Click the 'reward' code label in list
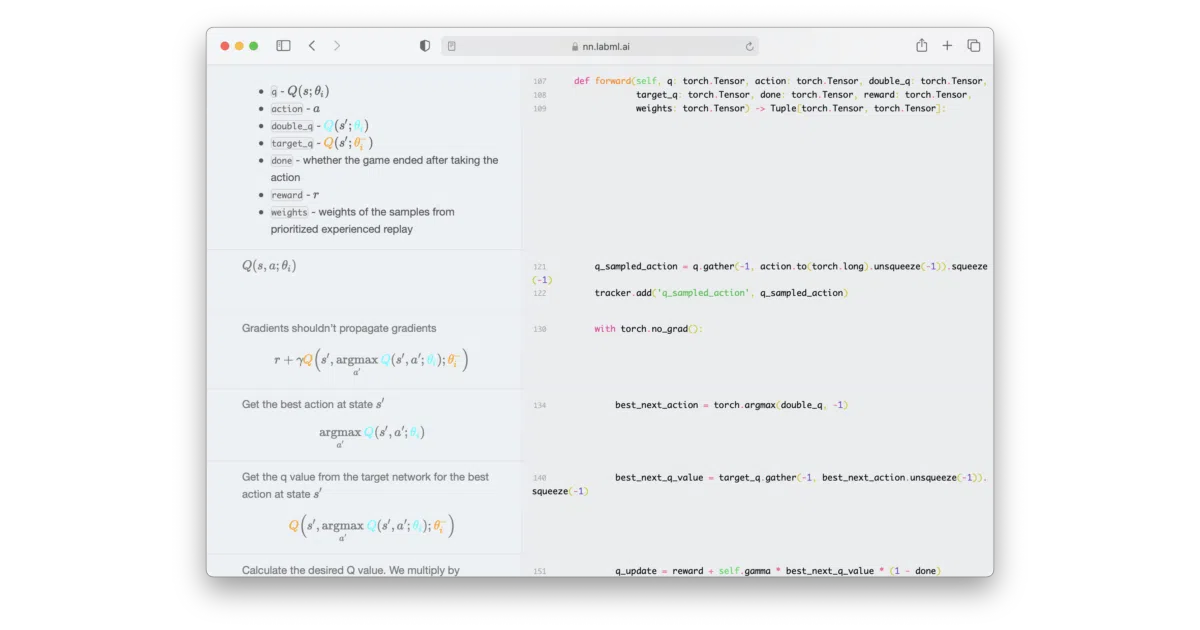Image resolution: width=1200 pixels, height=630 pixels. (x=287, y=195)
